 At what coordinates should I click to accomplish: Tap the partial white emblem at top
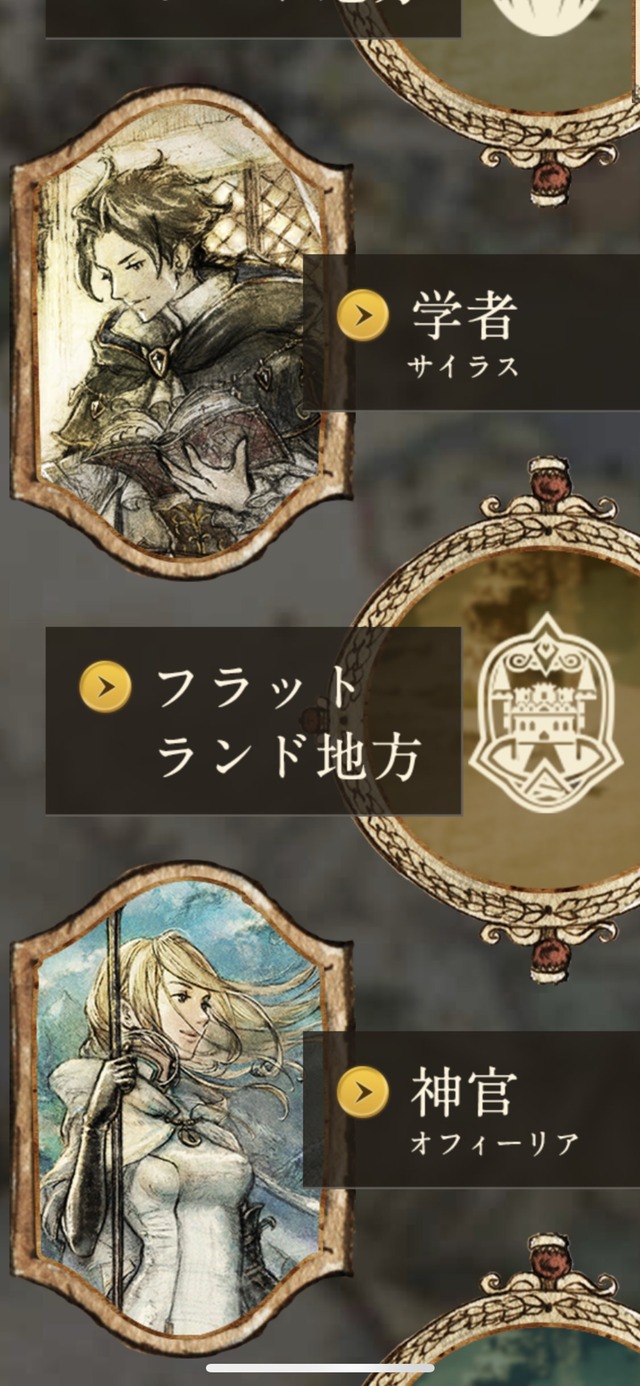click(545, 17)
